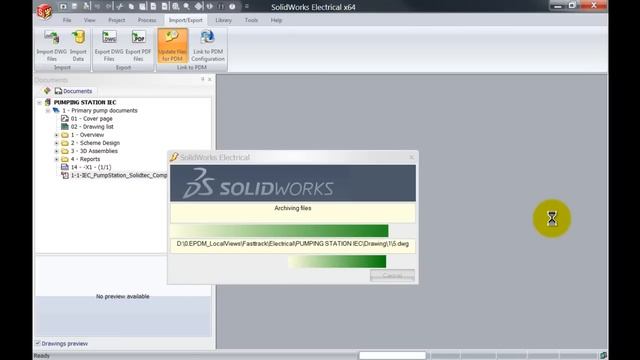Select Export DWG Files in the ribbon
Viewport: 640px width, 360px height.
tap(109, 45)
